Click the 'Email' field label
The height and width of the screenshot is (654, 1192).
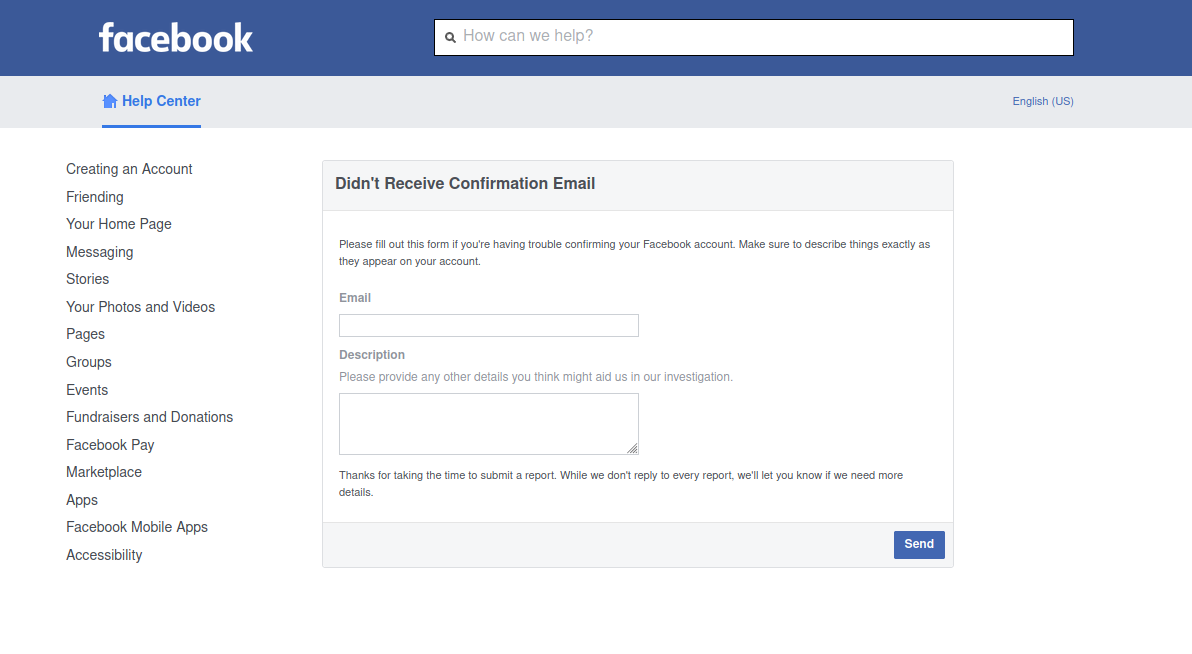coord(355,298)
